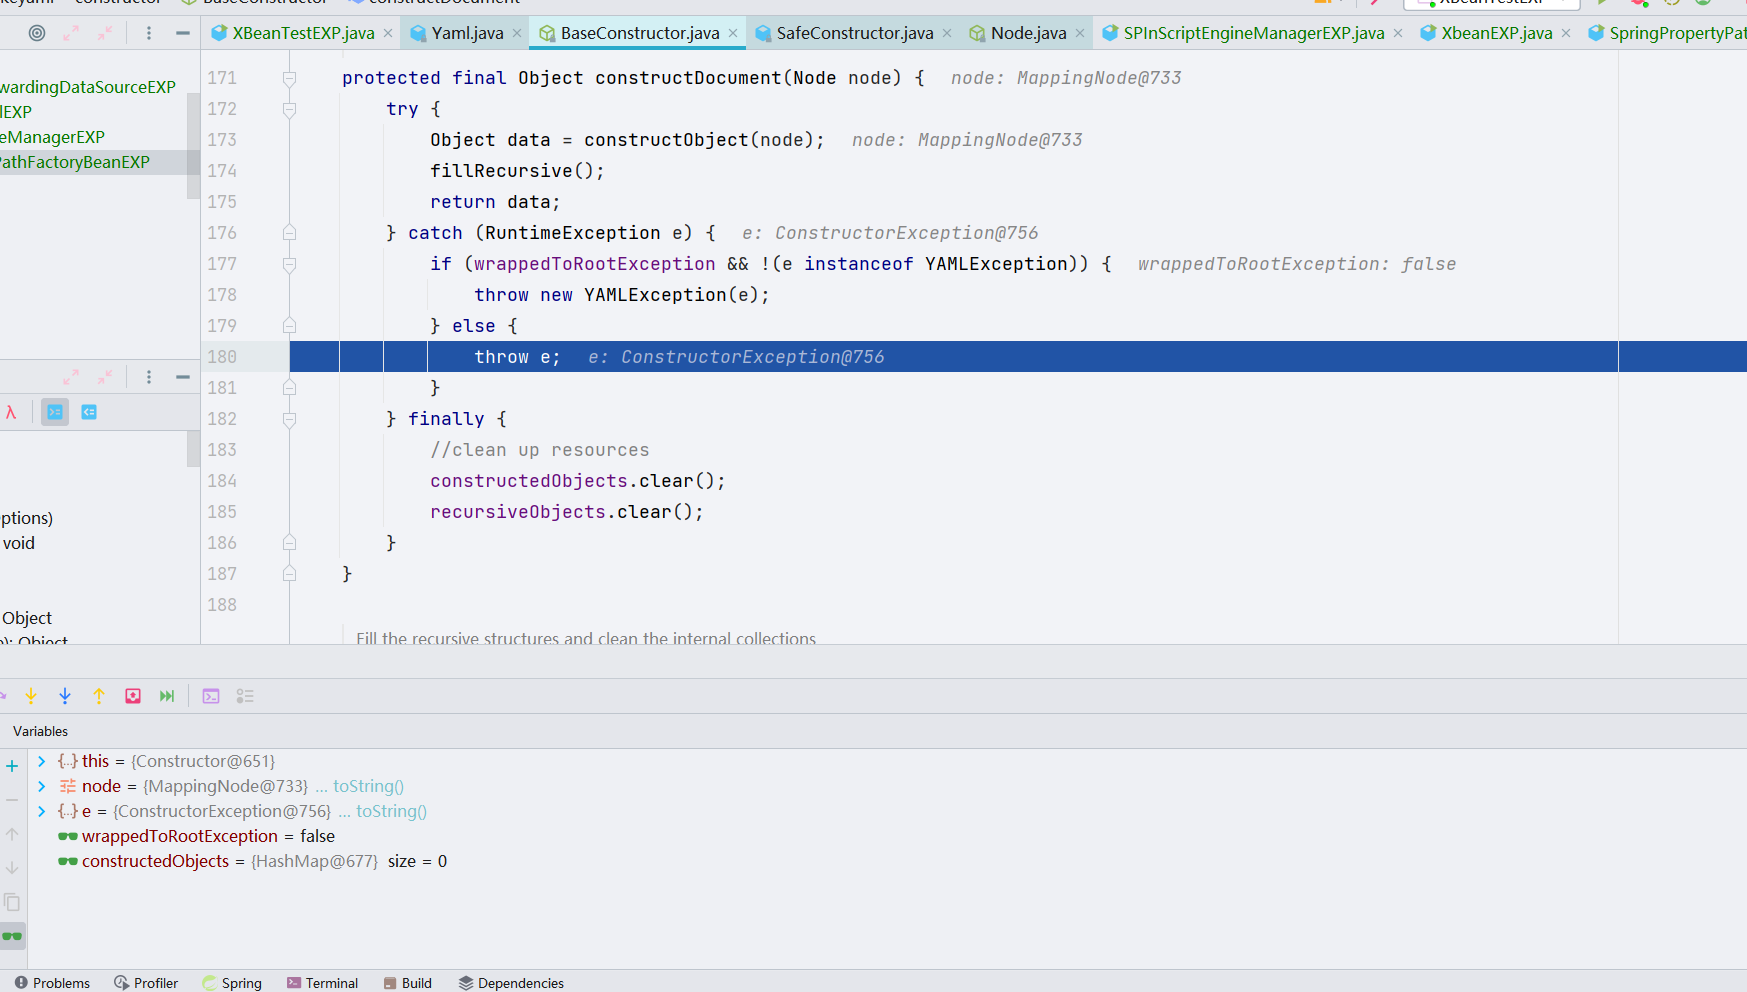Switch to the Yaml.java tab

[x=466, y=33]
